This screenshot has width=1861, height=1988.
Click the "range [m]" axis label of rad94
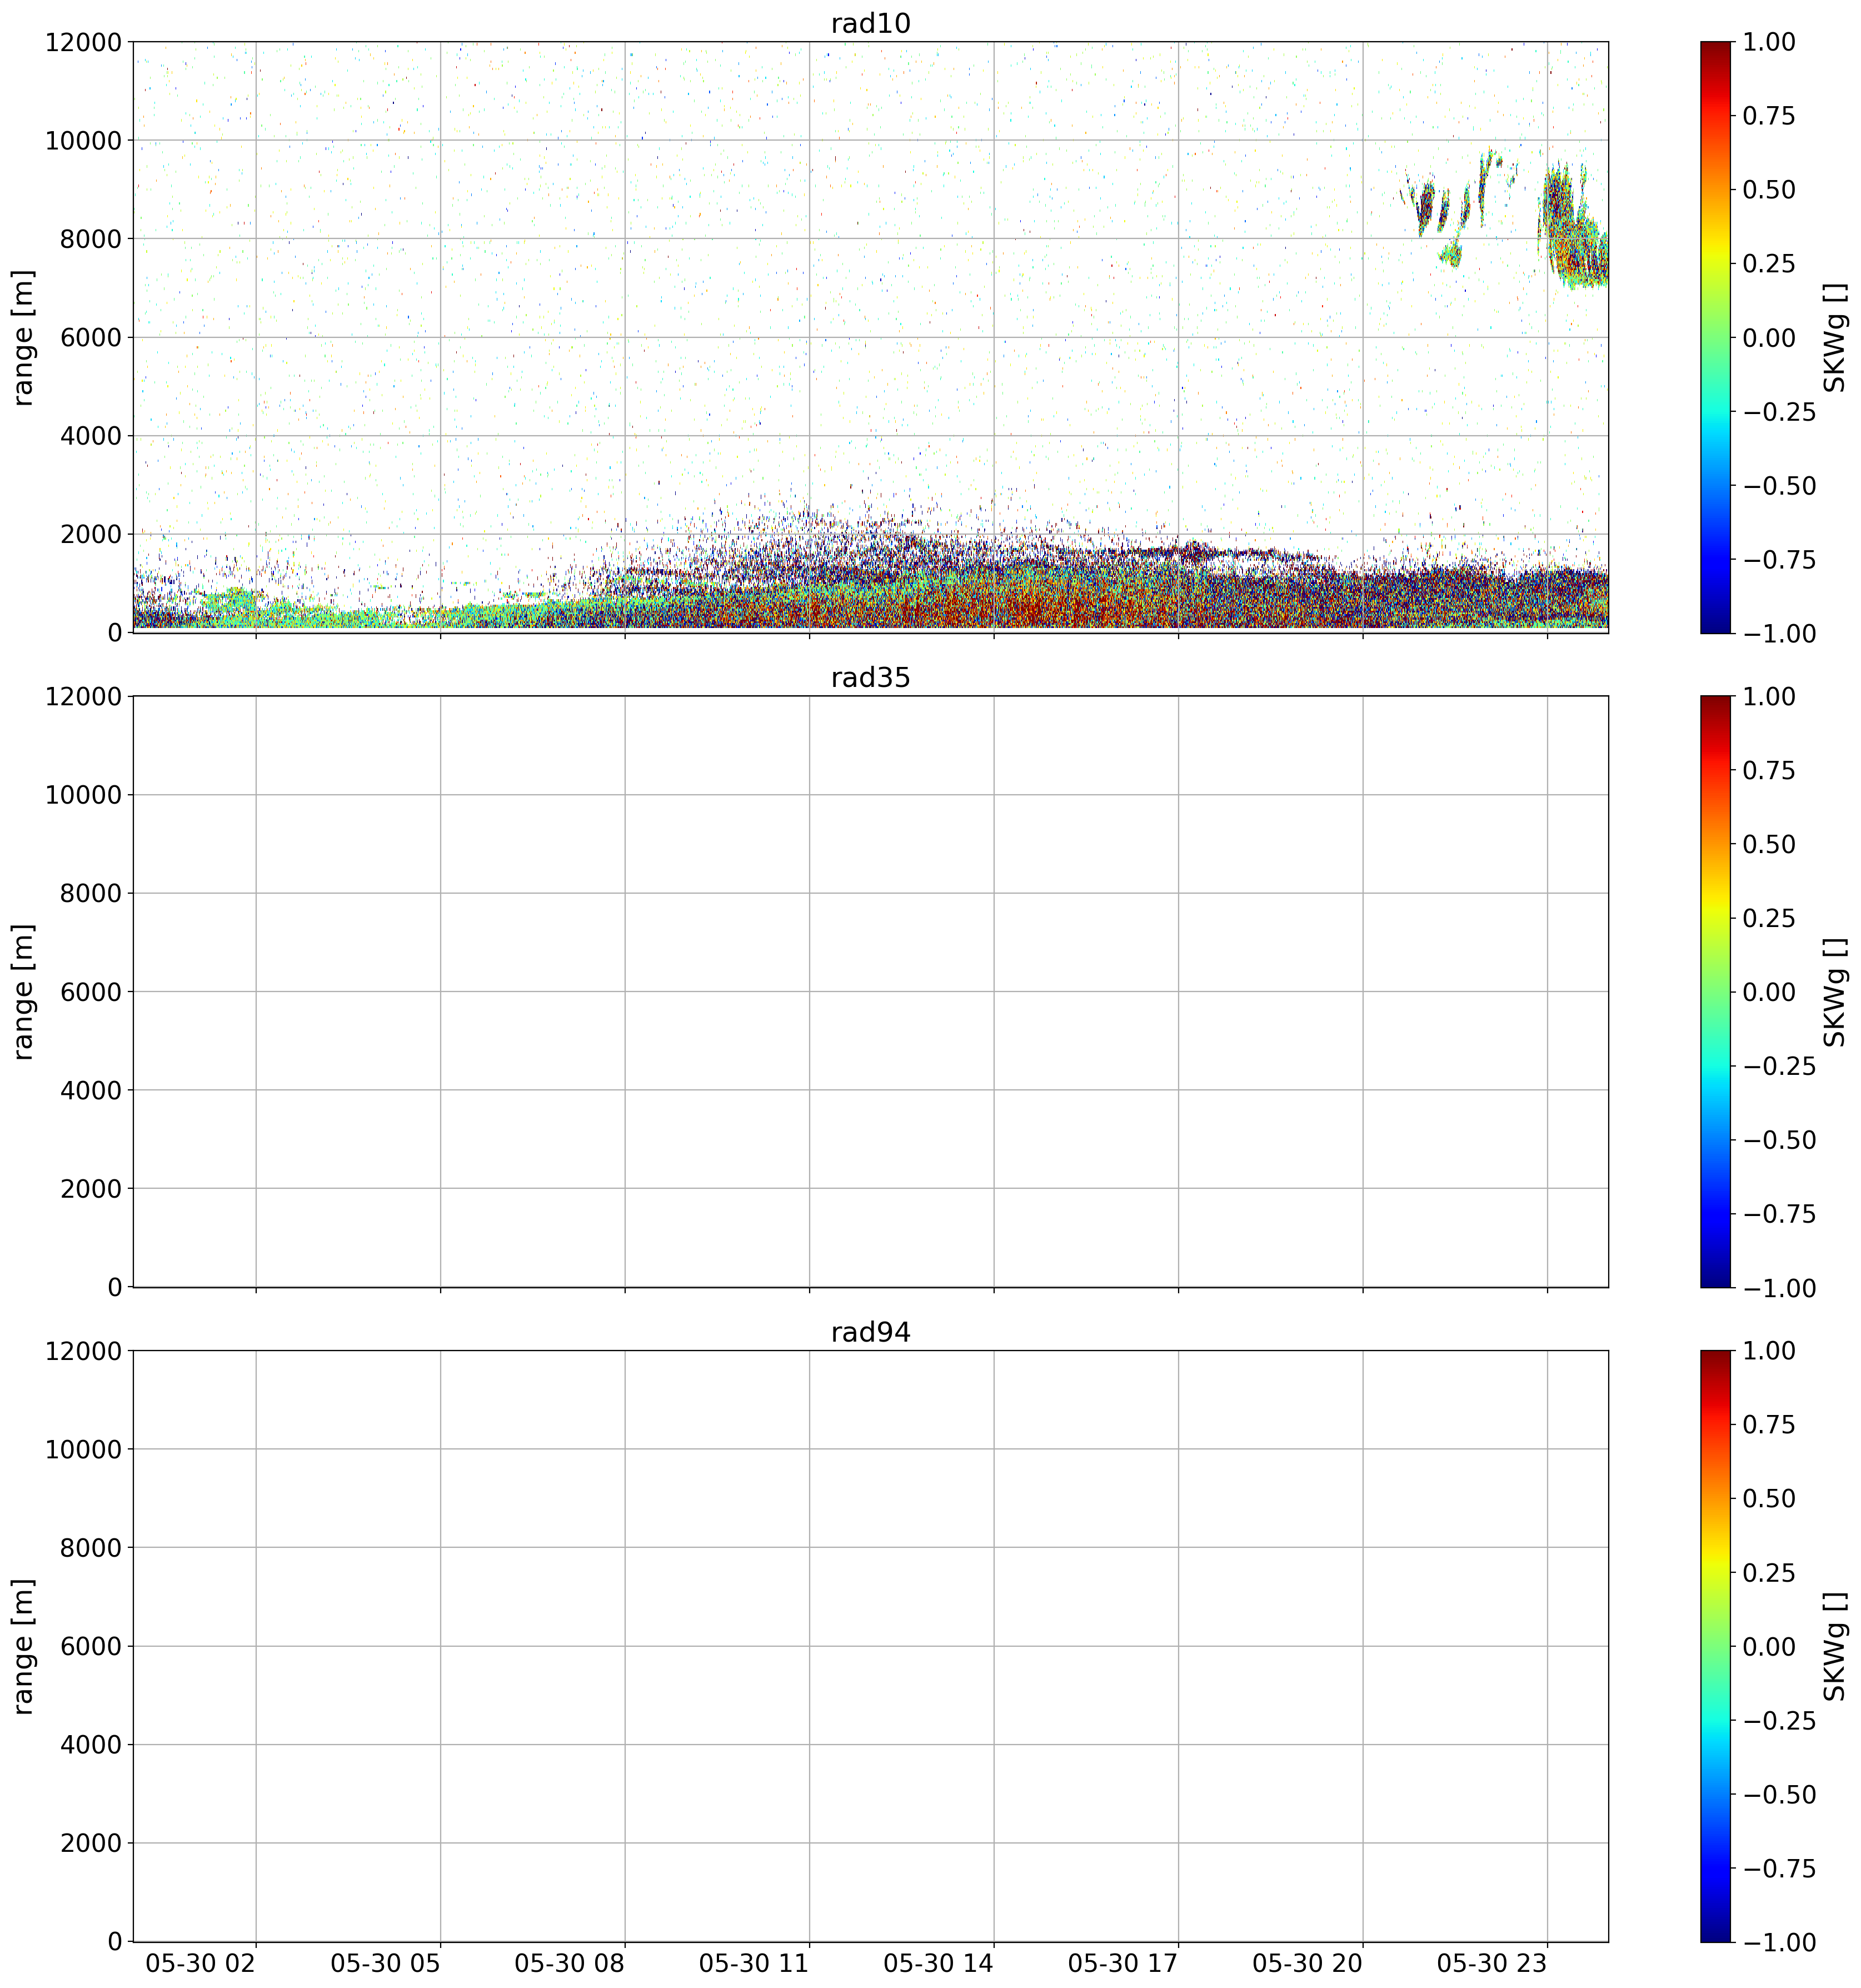[23, 1647]
